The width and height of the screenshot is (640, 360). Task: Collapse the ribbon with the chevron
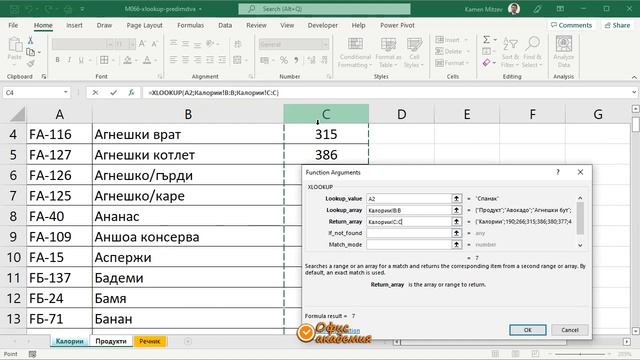[634, 77]
